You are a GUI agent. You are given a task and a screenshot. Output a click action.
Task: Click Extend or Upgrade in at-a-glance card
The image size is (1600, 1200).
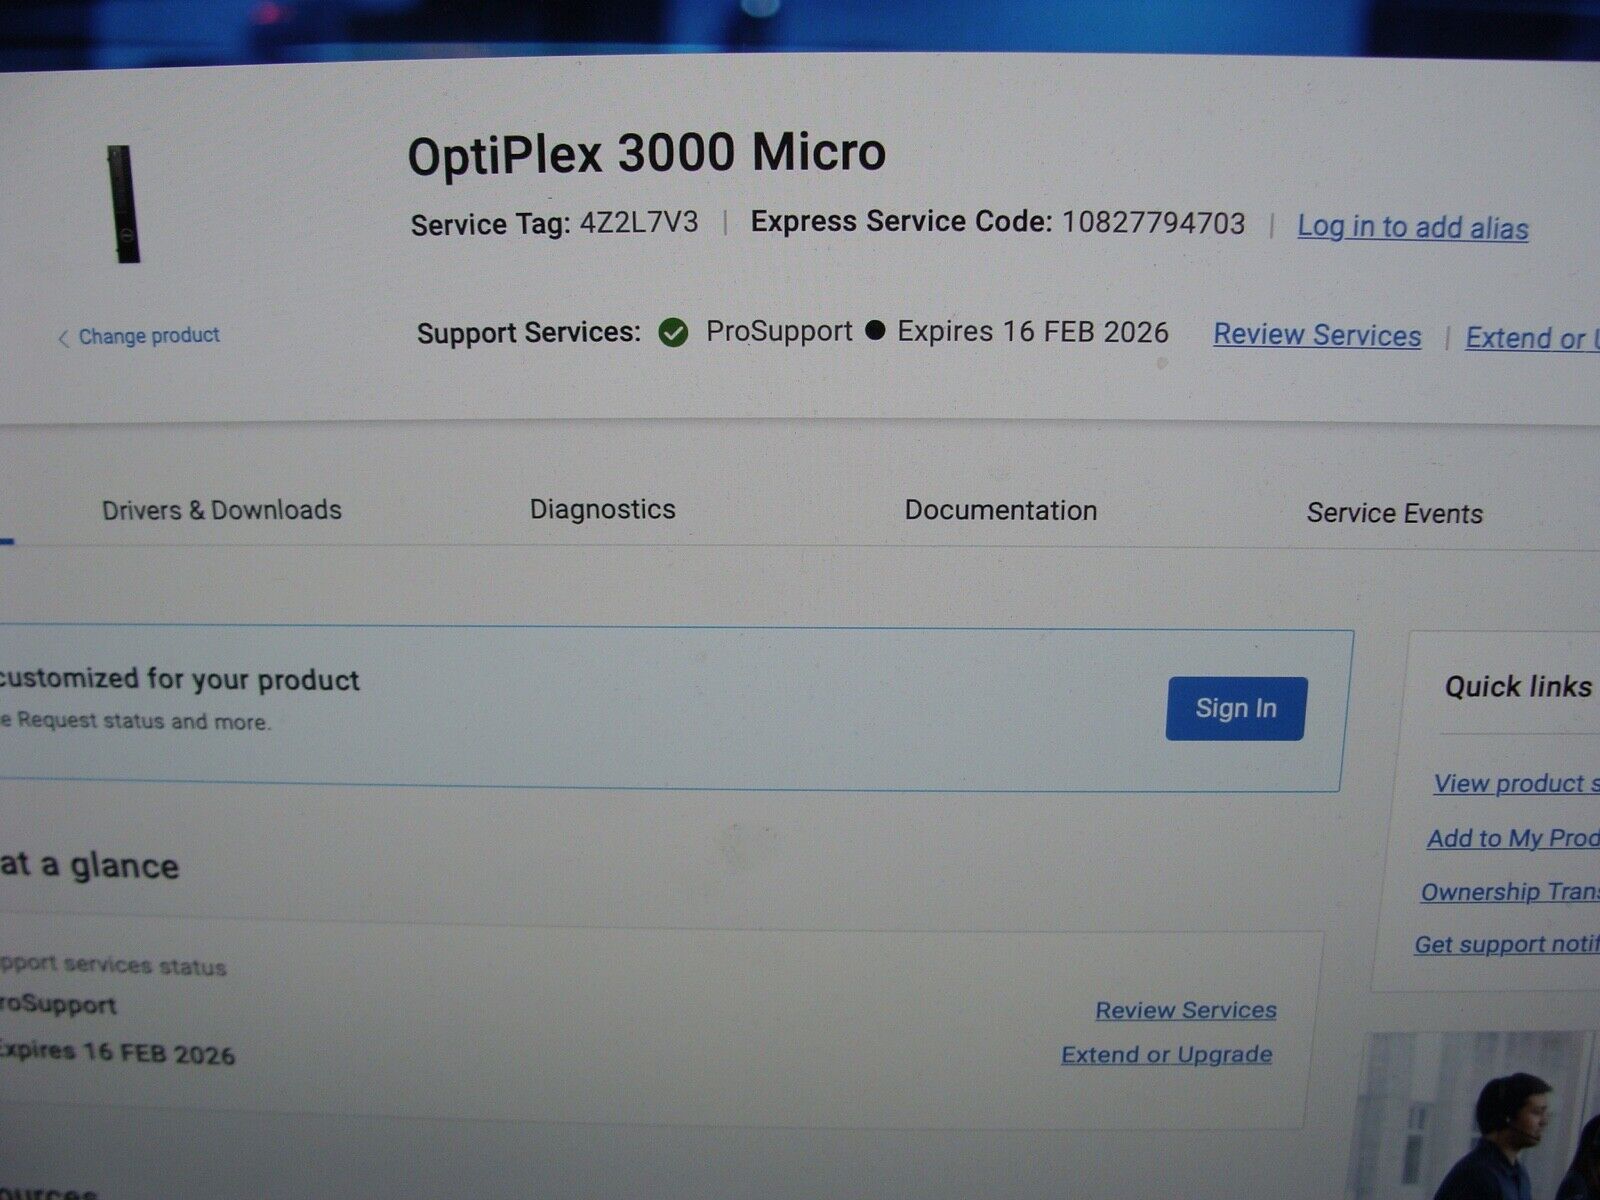coord(1167,1055)
